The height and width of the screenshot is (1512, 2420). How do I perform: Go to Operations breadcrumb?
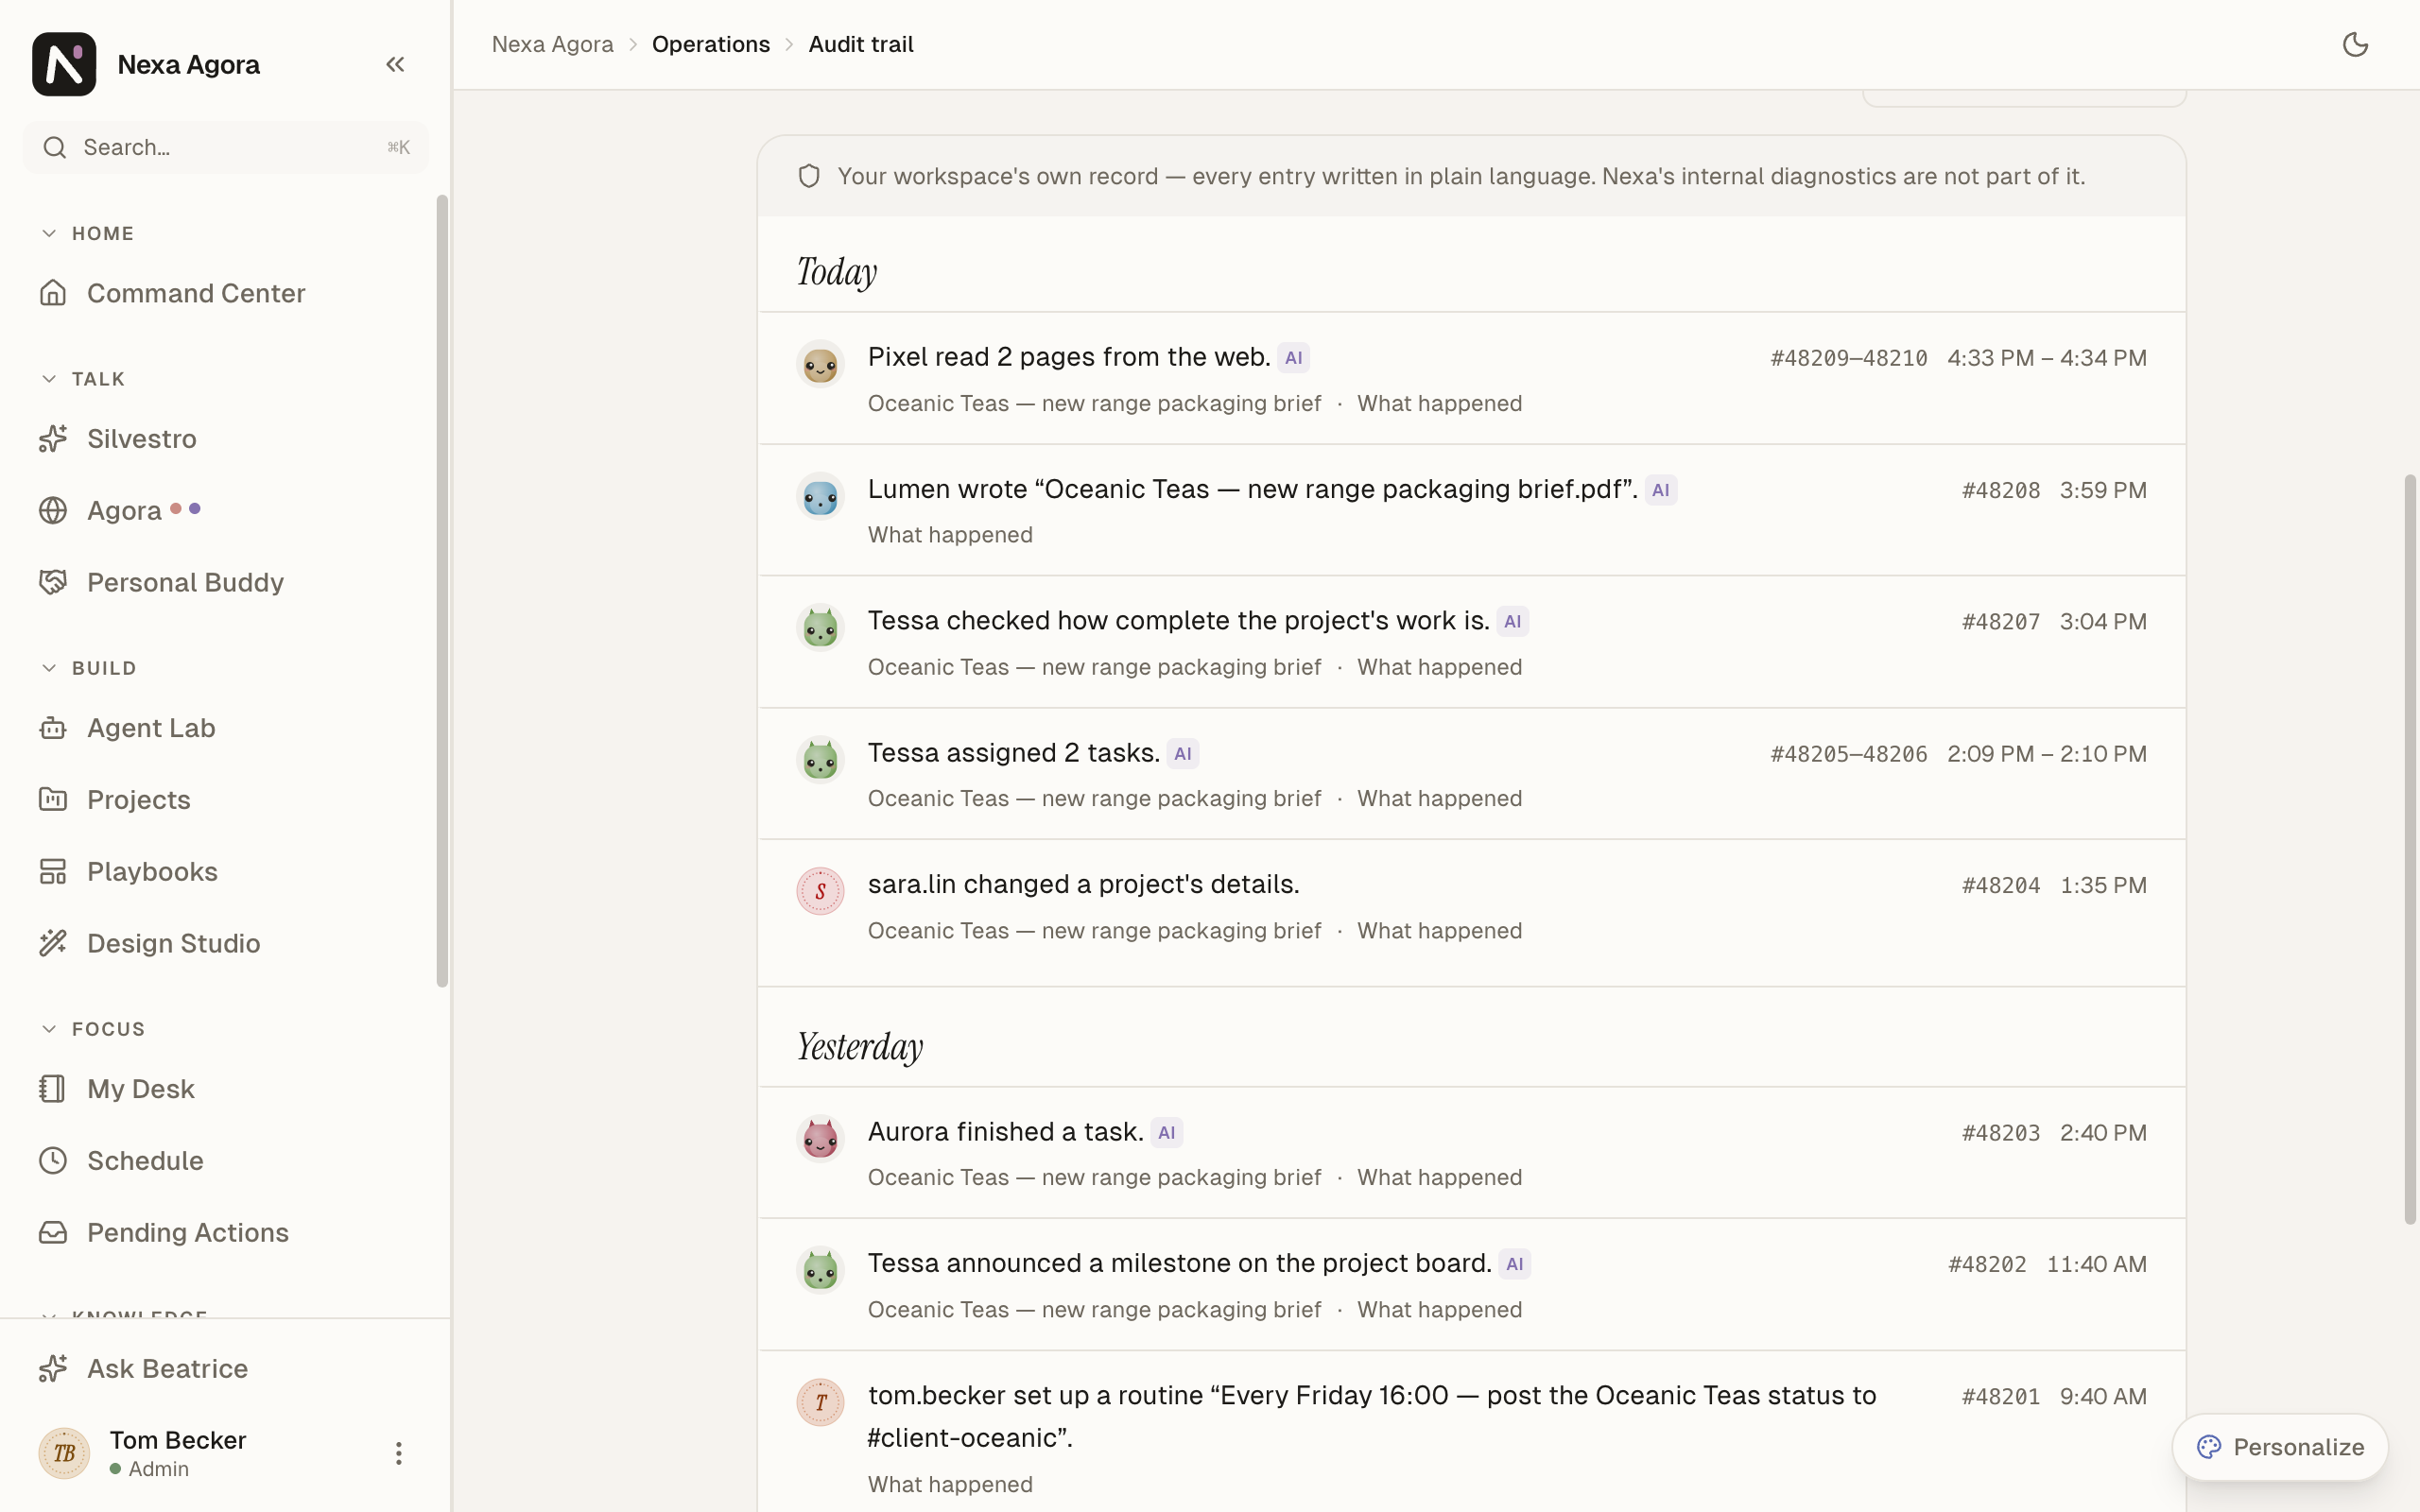point(711,44)
